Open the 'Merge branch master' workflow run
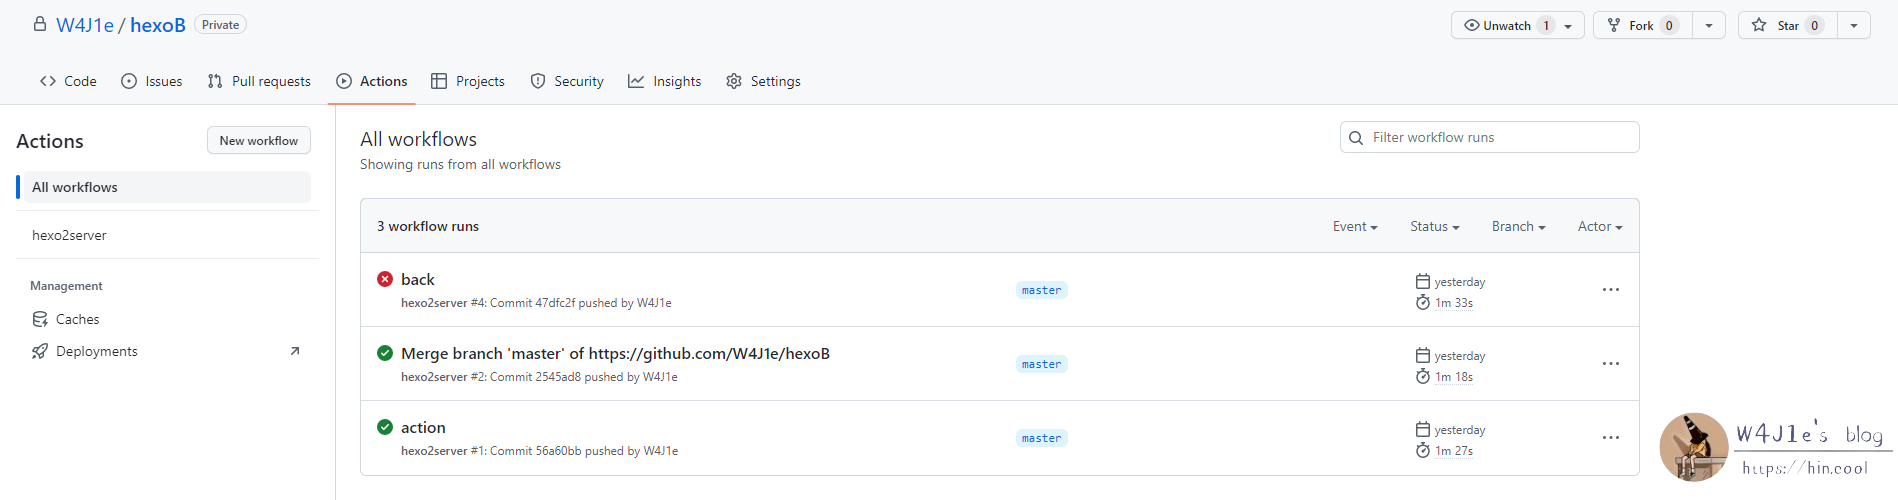Viewport: 1898px width, 500px height. pyautogui.click(x=615, y=353)
